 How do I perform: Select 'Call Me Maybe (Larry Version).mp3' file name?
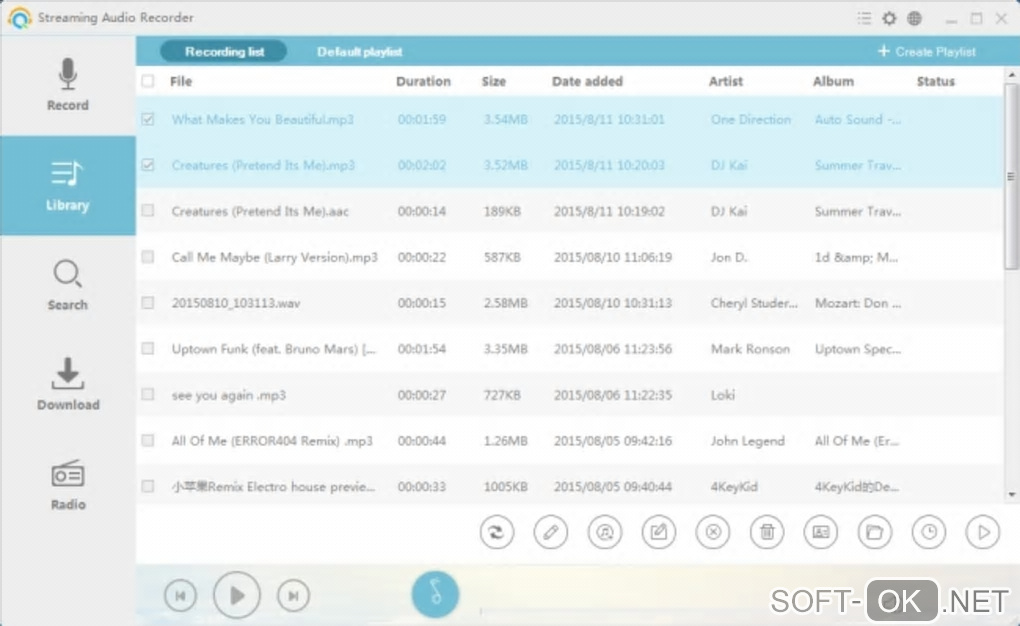coord(274,257)
